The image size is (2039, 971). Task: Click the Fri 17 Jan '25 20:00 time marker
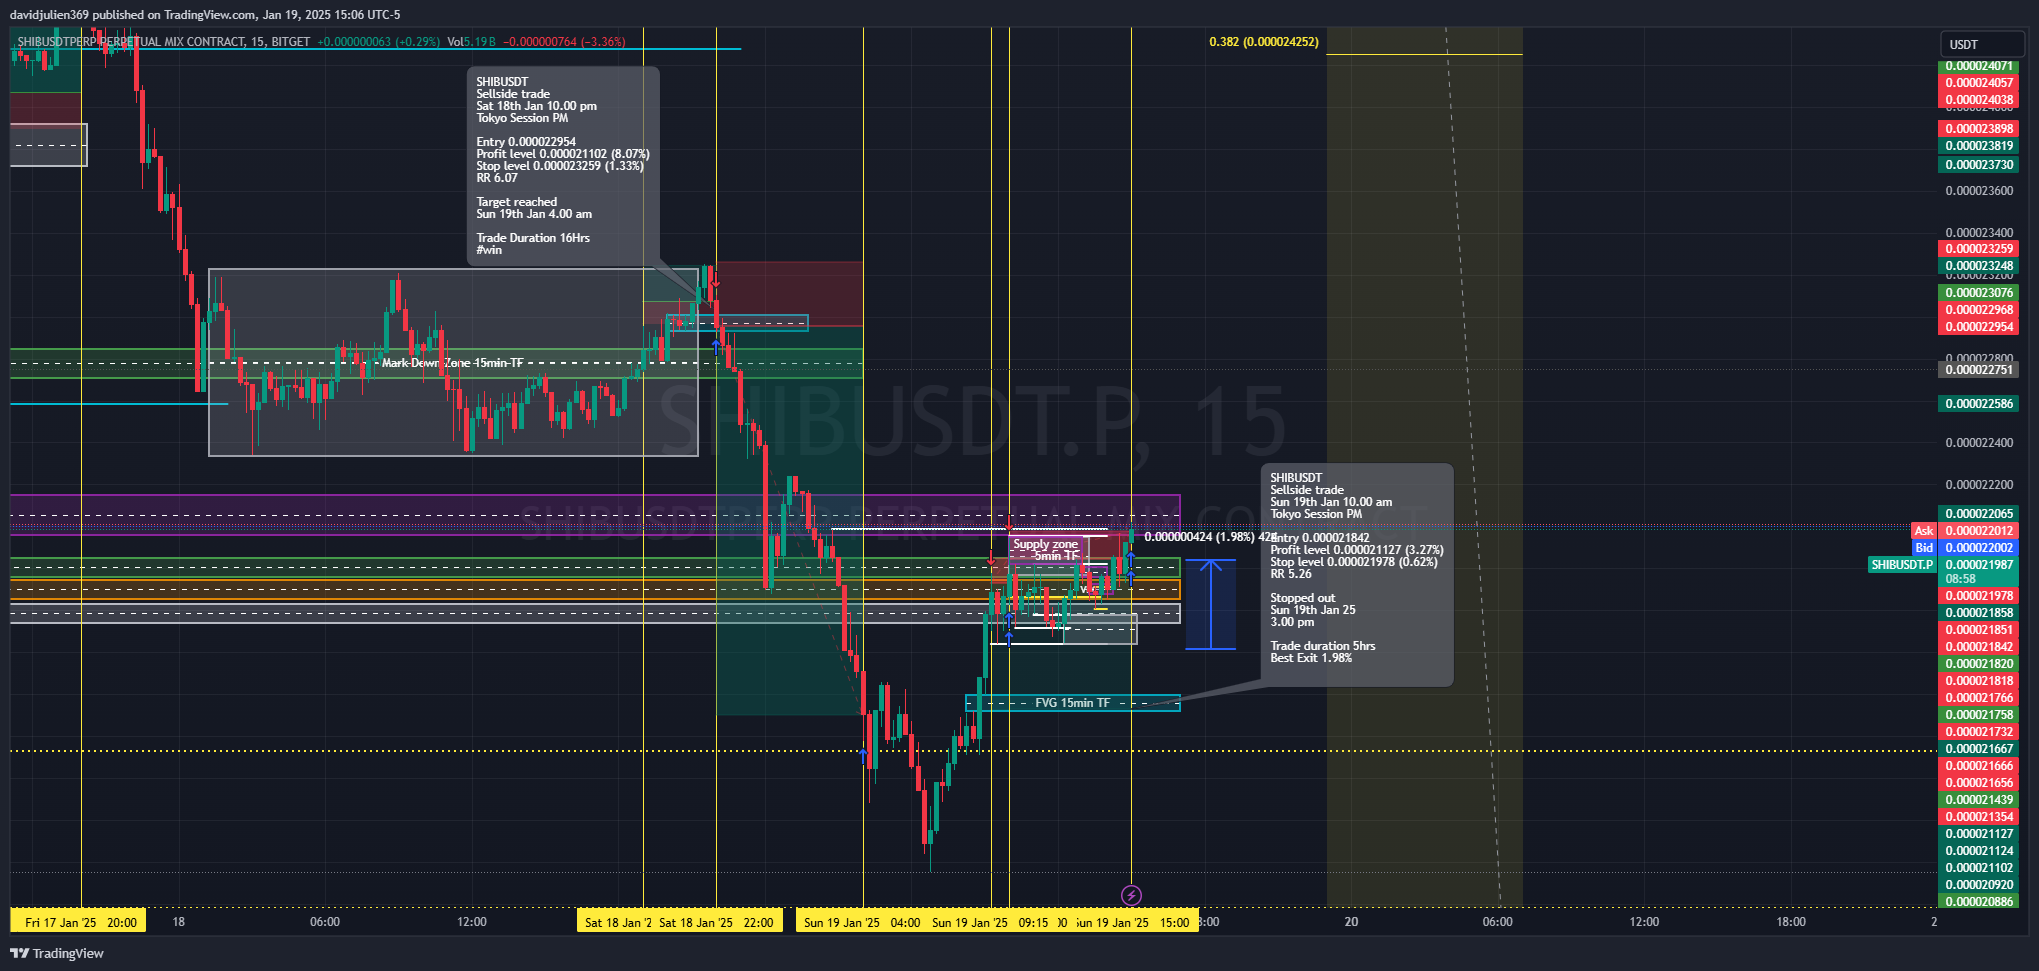click(78, 922)
